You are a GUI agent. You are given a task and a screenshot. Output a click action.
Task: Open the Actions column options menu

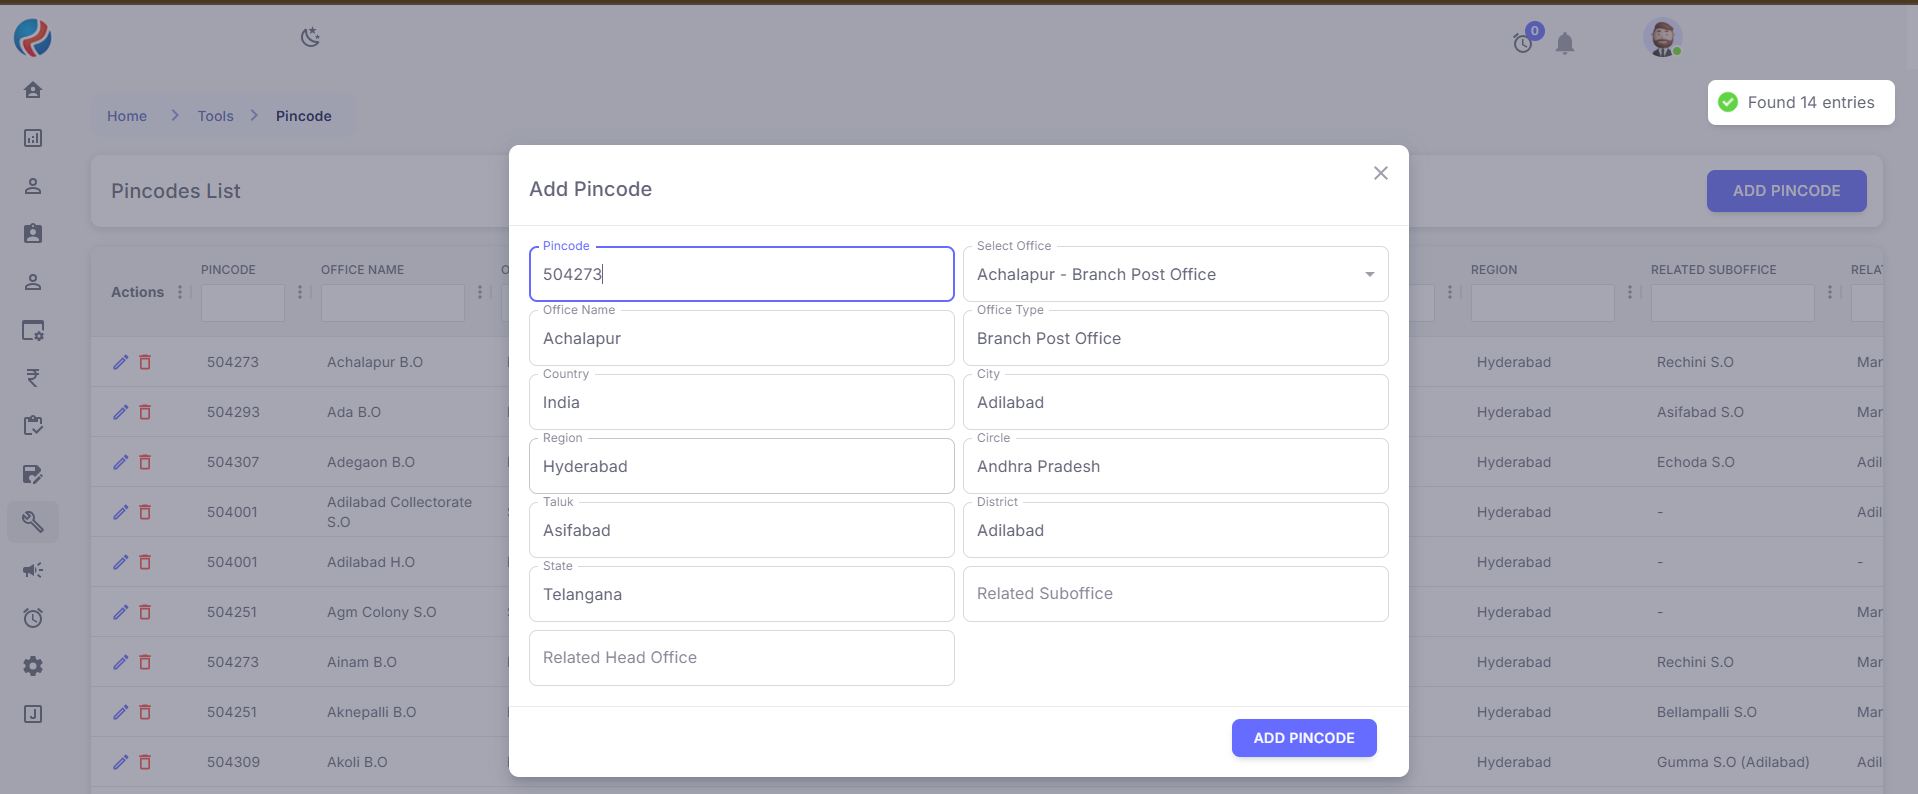click(x=180, y=292)
